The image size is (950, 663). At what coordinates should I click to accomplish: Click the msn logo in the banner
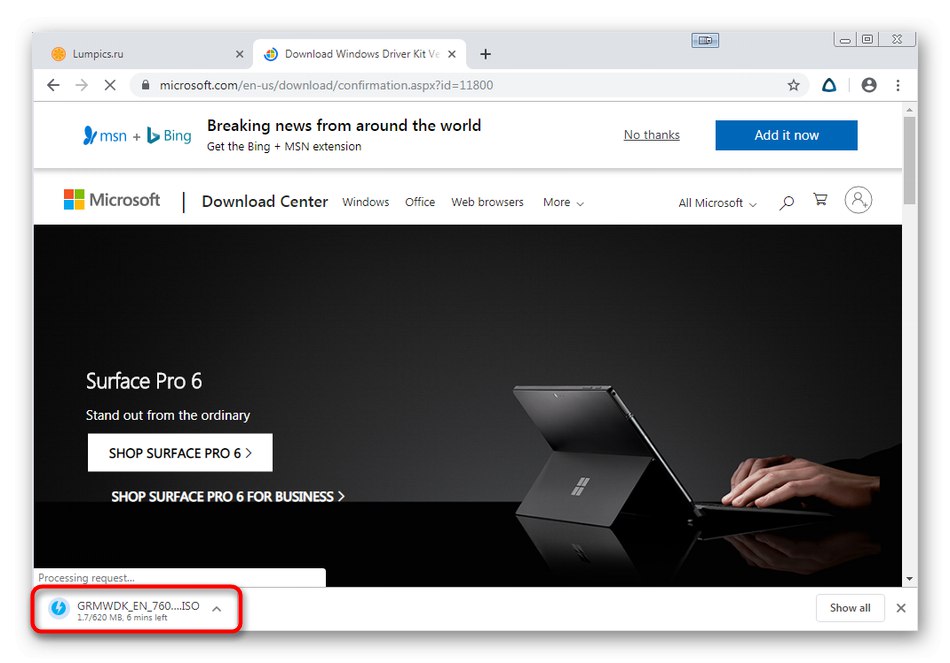104,135
